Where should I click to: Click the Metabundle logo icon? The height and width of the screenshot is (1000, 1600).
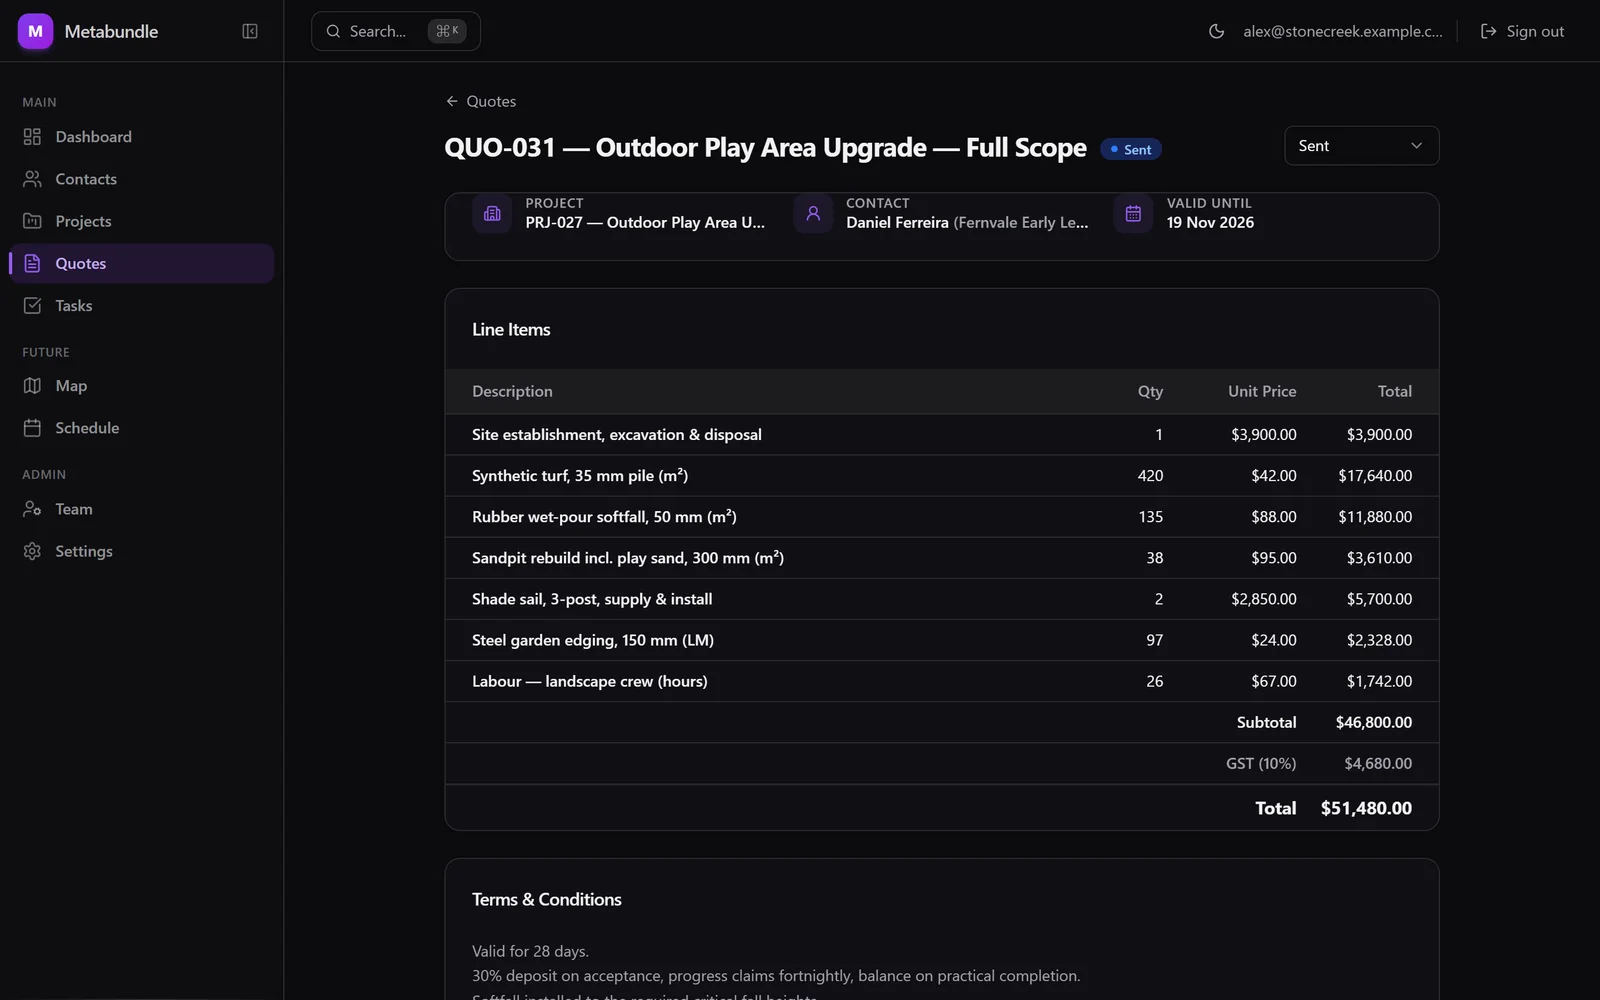coord(35,31)
